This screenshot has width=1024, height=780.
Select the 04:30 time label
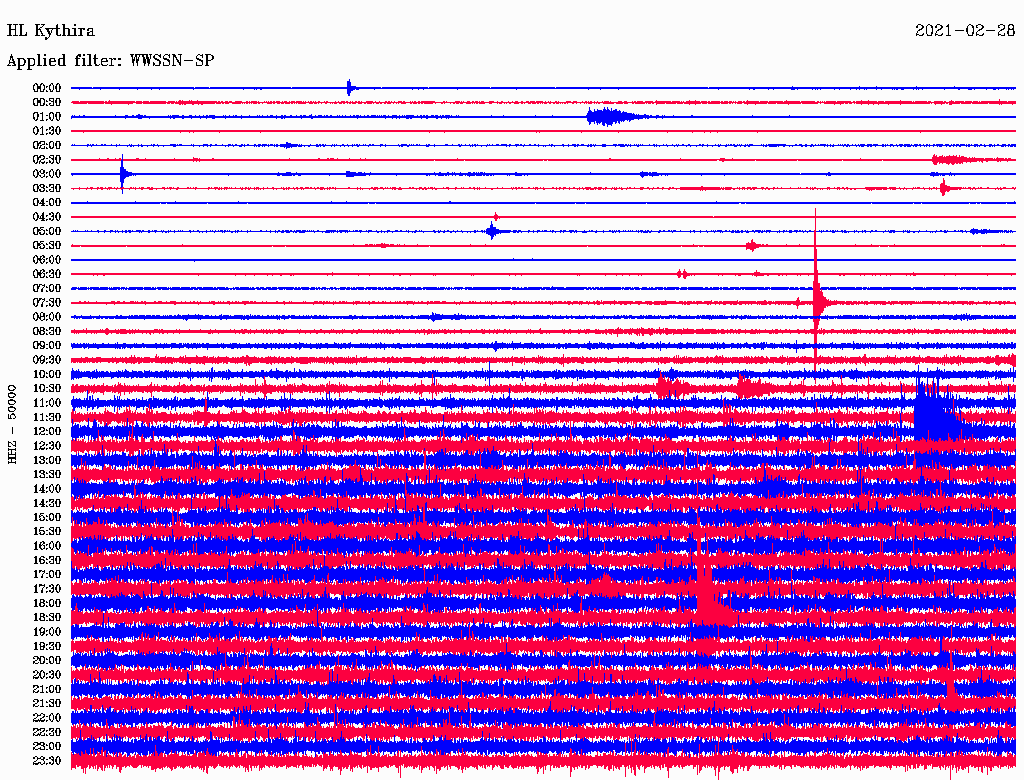pyautogui.click(x=47, y=217)
